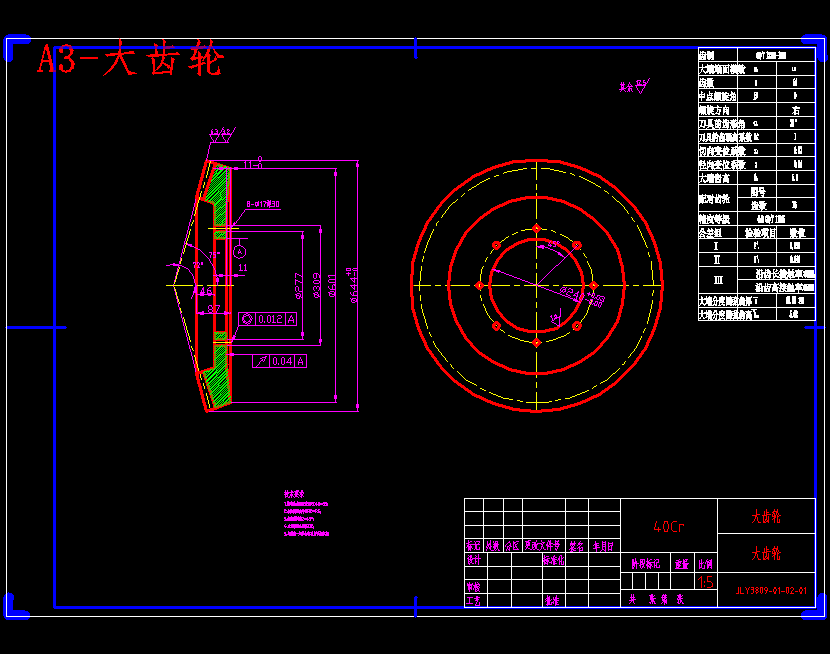This screenshot has width=830, height=654.
Task: Click the '8-ø17' hole callout text
Action: (263, 204)
